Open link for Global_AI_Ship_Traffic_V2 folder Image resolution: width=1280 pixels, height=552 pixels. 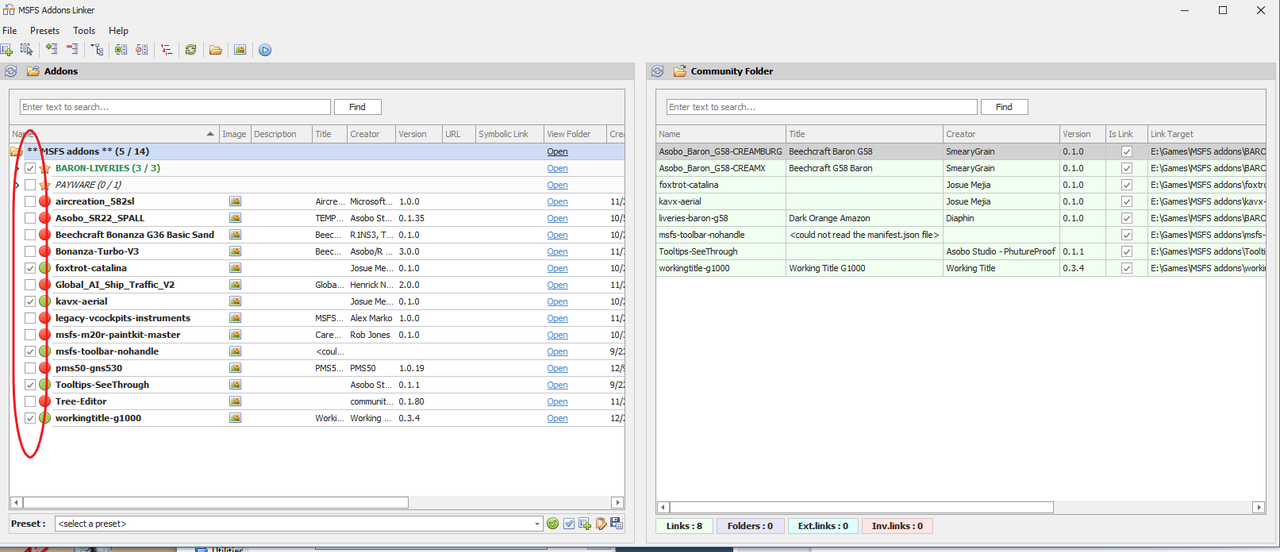pyautogui.click(x=557, y=285)
